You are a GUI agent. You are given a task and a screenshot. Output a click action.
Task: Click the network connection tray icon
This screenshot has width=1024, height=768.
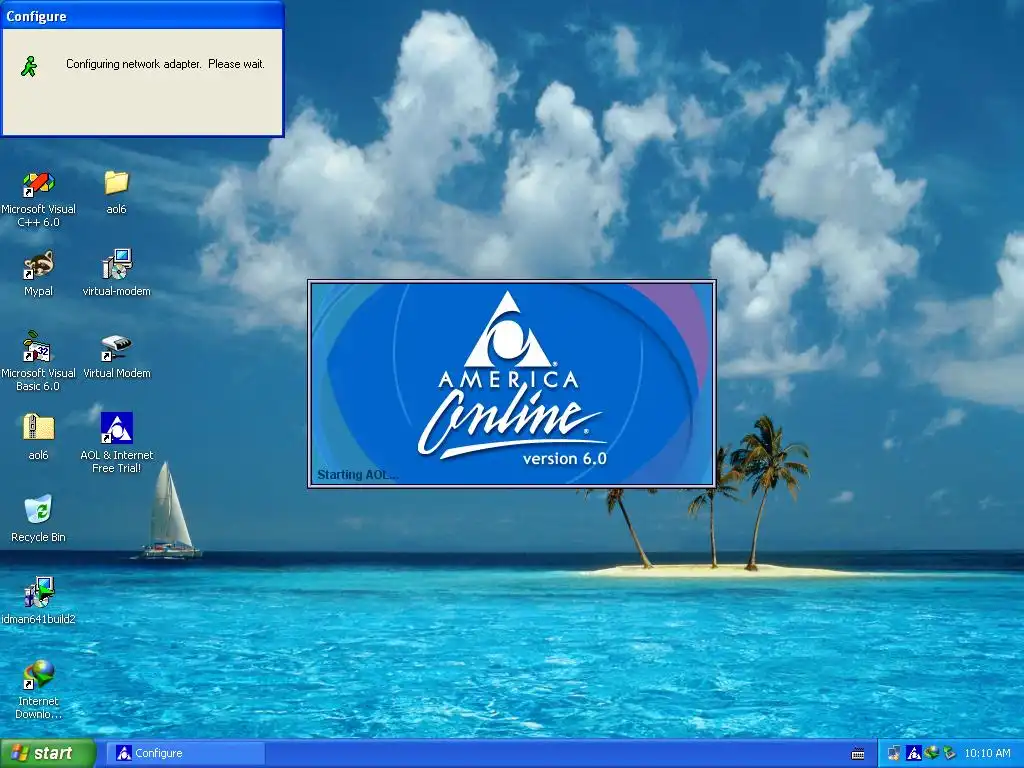(895, 753)
